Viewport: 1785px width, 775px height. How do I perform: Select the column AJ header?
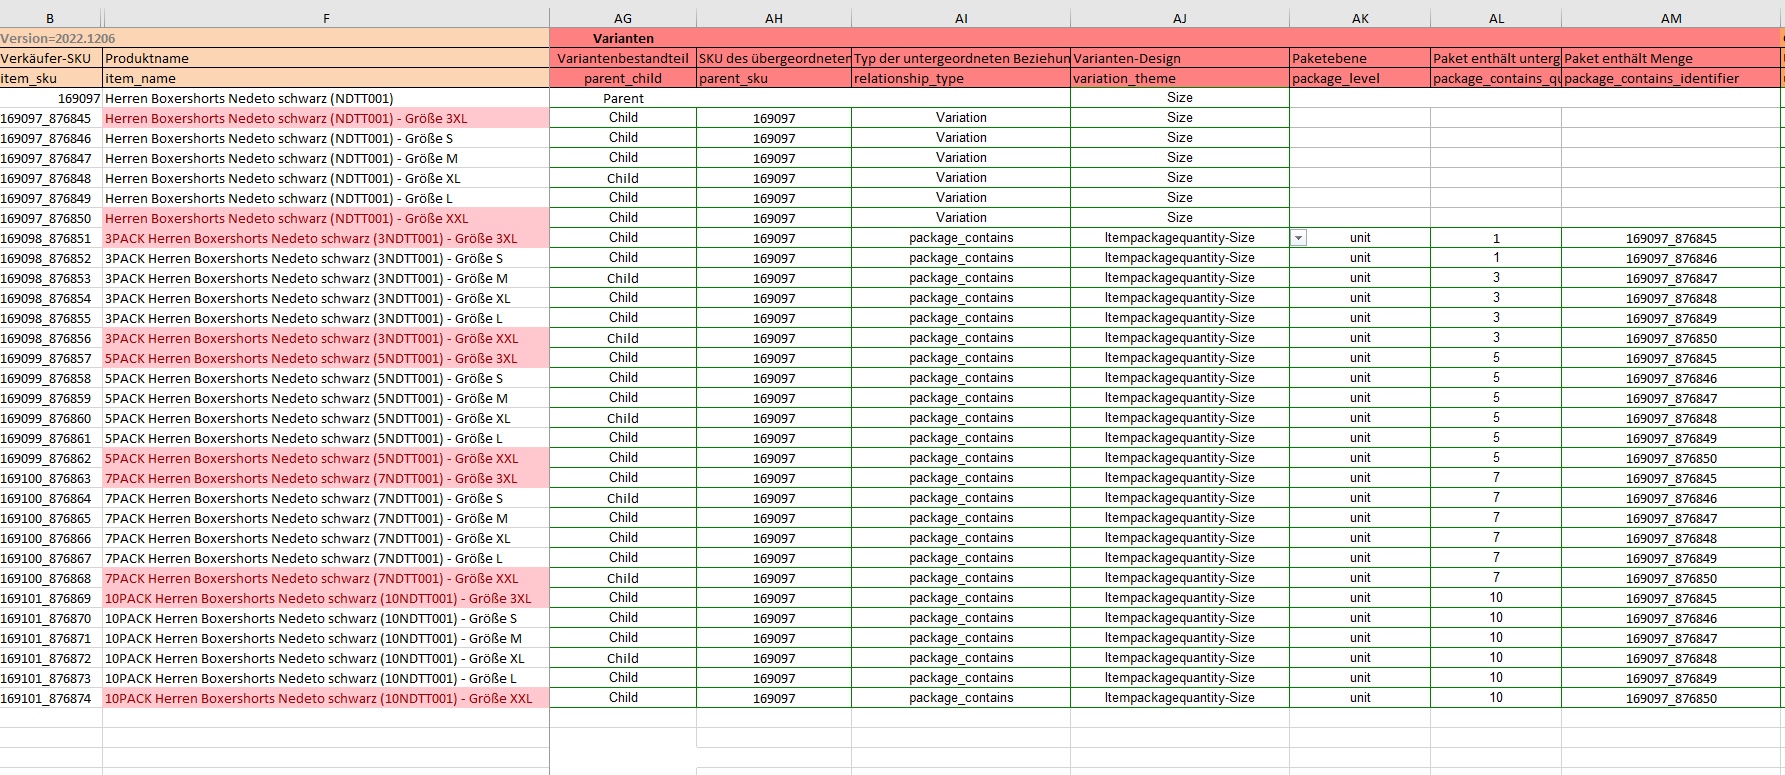1179,18
